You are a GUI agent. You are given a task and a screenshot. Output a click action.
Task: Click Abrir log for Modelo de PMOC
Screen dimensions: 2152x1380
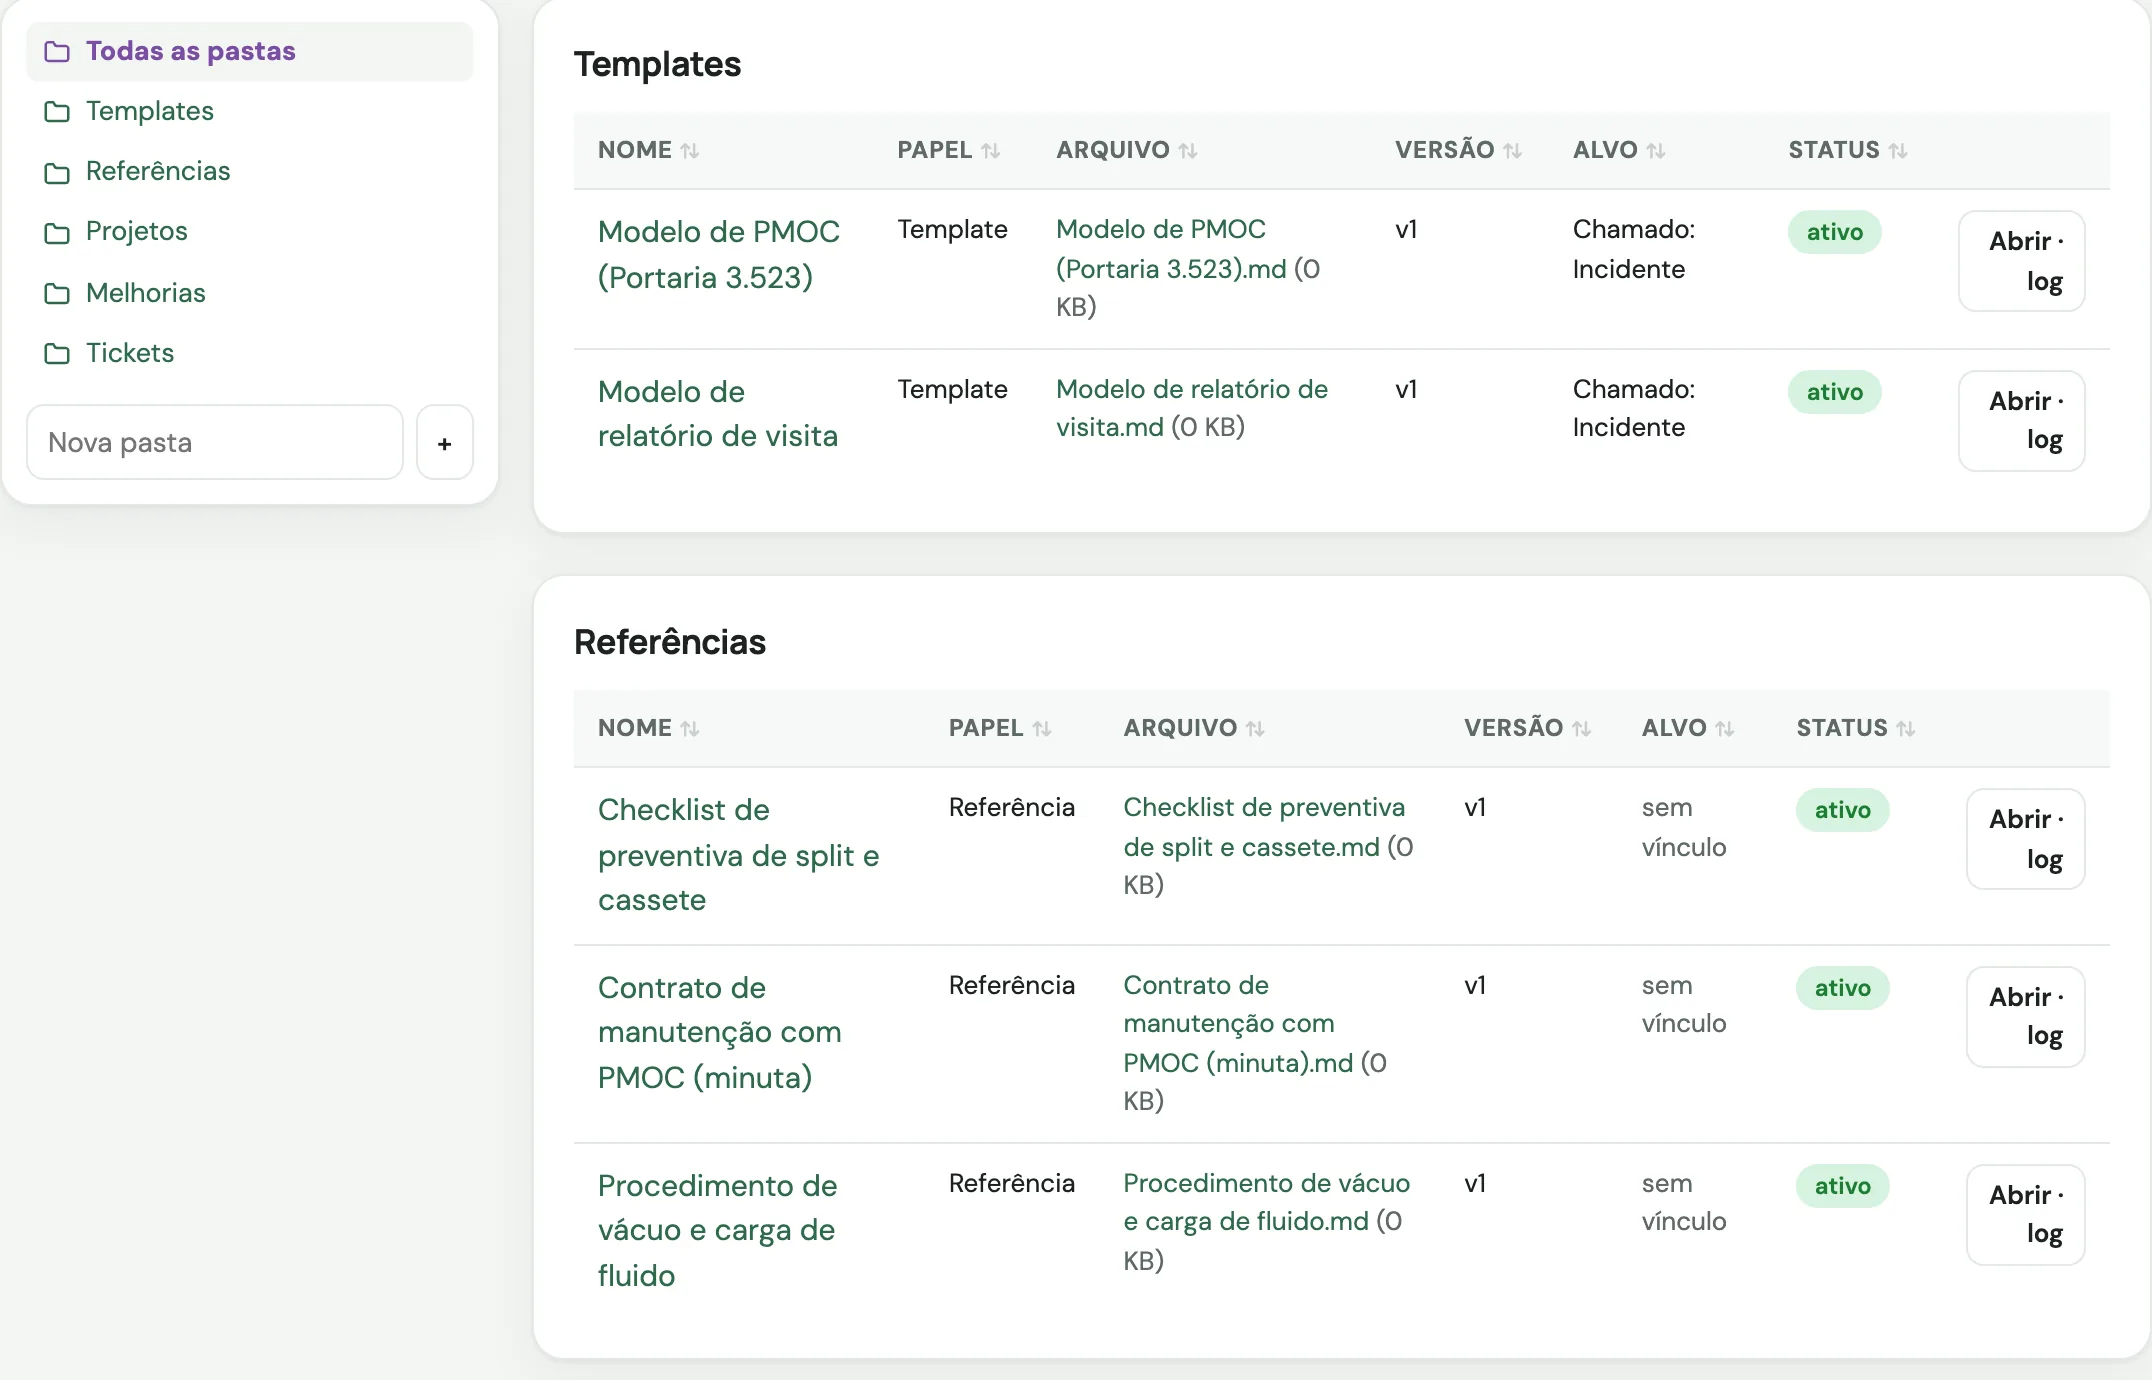[x=2022, y=261]
